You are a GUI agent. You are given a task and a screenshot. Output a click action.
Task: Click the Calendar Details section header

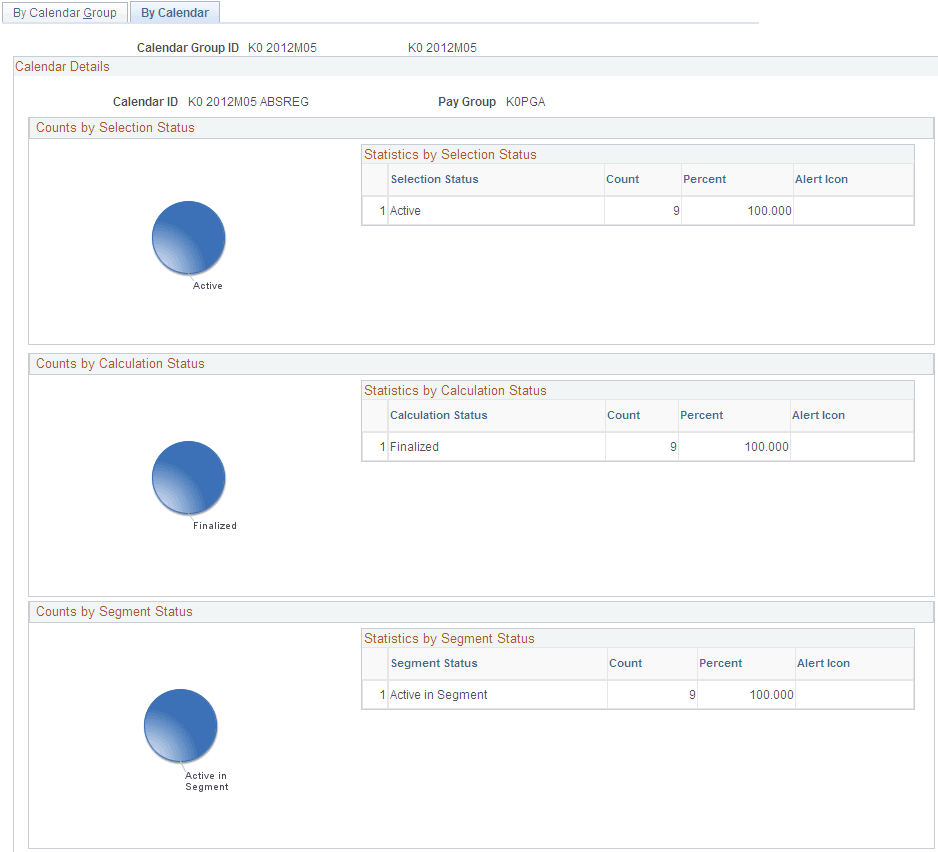[x=61, y=66]
